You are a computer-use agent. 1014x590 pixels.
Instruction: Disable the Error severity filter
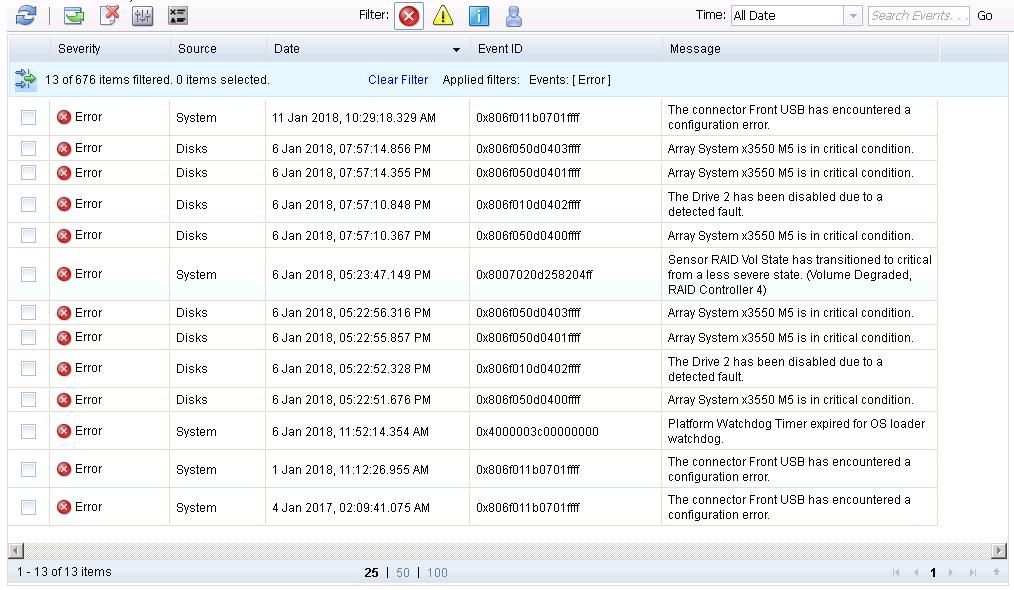[408, 15]
